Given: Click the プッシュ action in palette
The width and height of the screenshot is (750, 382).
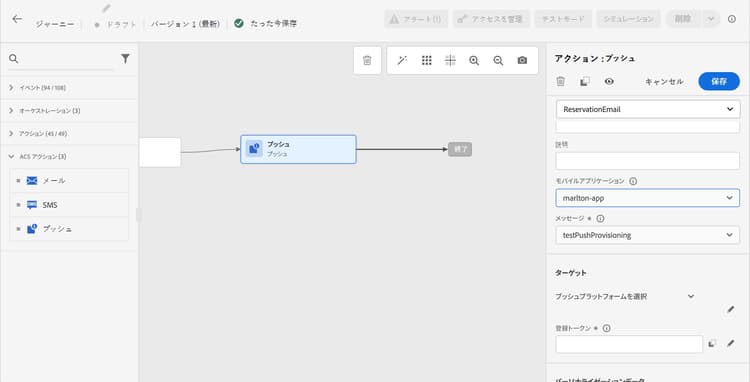Looking at the screenshot, I should click(x=69, y=229).
